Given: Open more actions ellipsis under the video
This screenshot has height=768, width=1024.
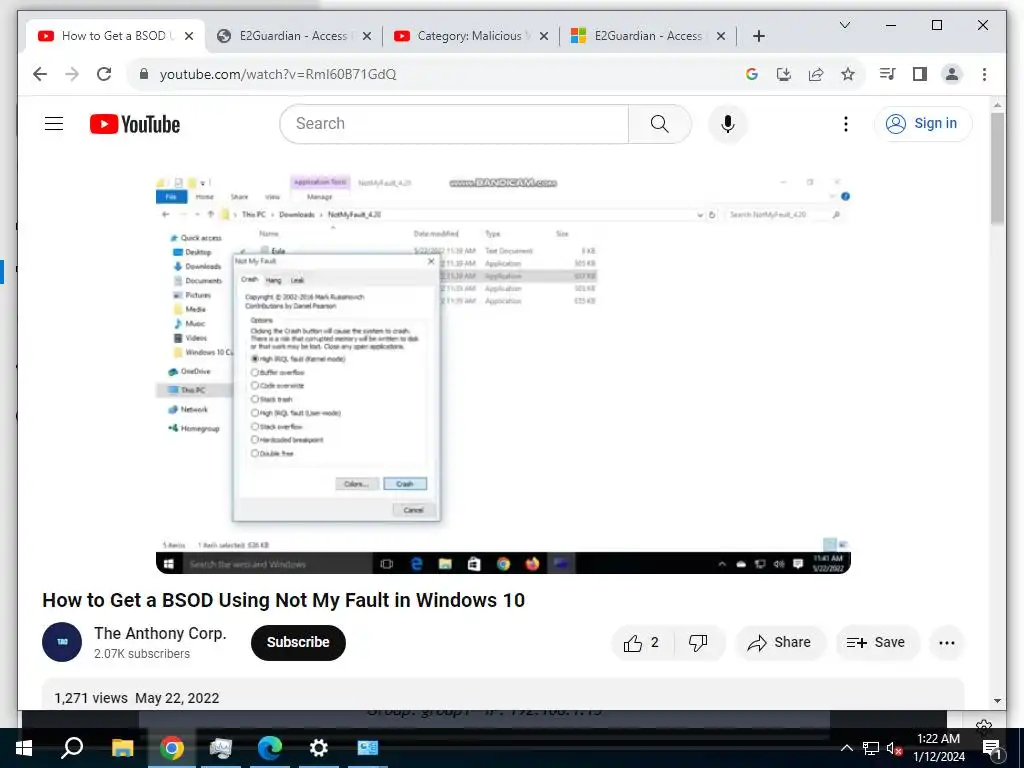Looking at the screenshot, I should [x=947, y=643].
